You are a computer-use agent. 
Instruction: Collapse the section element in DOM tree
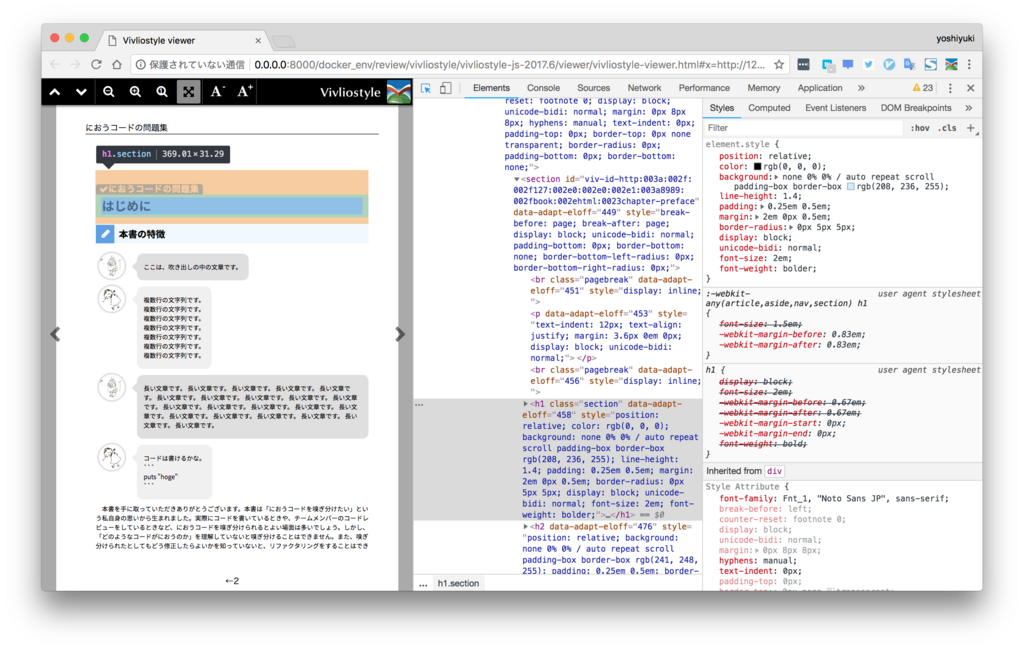(x=516, y=180)
